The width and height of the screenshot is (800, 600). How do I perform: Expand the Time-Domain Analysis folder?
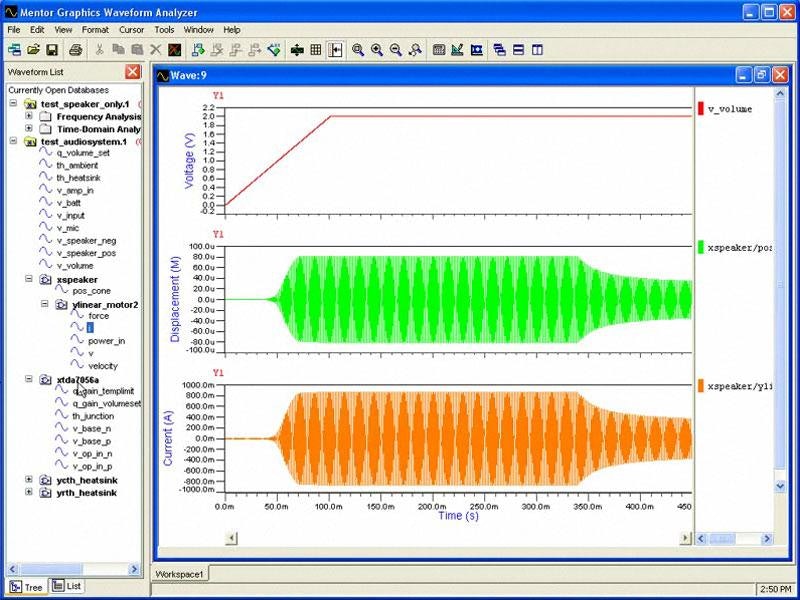pyautogui.click(x=29, y=129)
